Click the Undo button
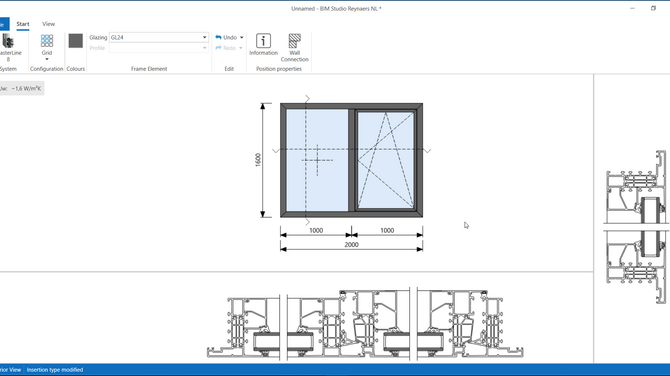The width and height of the screenshot is (670, 376). (x=226, y=38)
